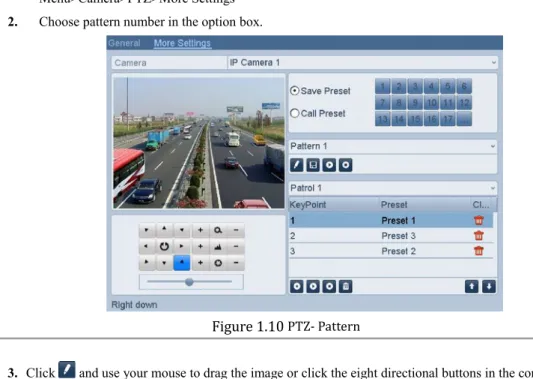The height and width of the screenshot is (379, 533).
Task: Click preset number button 1
Action: pyautogui.click(x=383, y=86)
